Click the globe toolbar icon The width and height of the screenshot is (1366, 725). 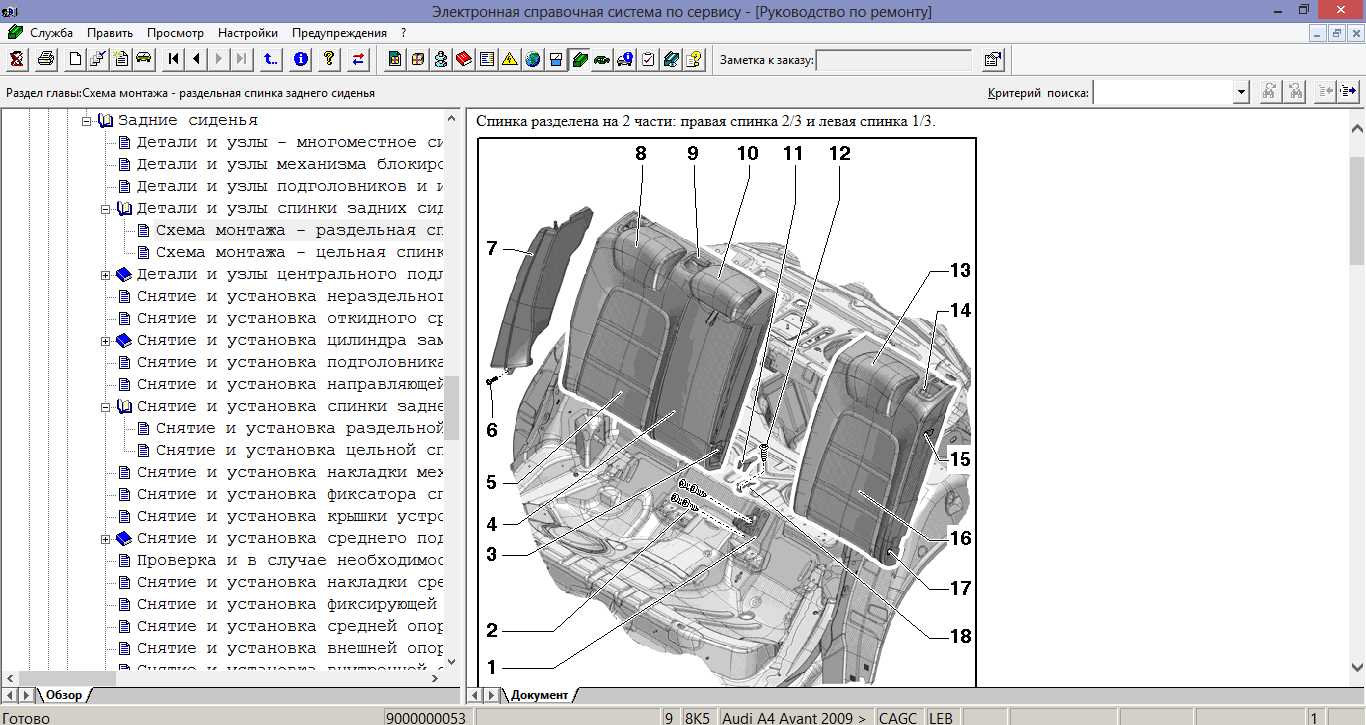[532, 59]
